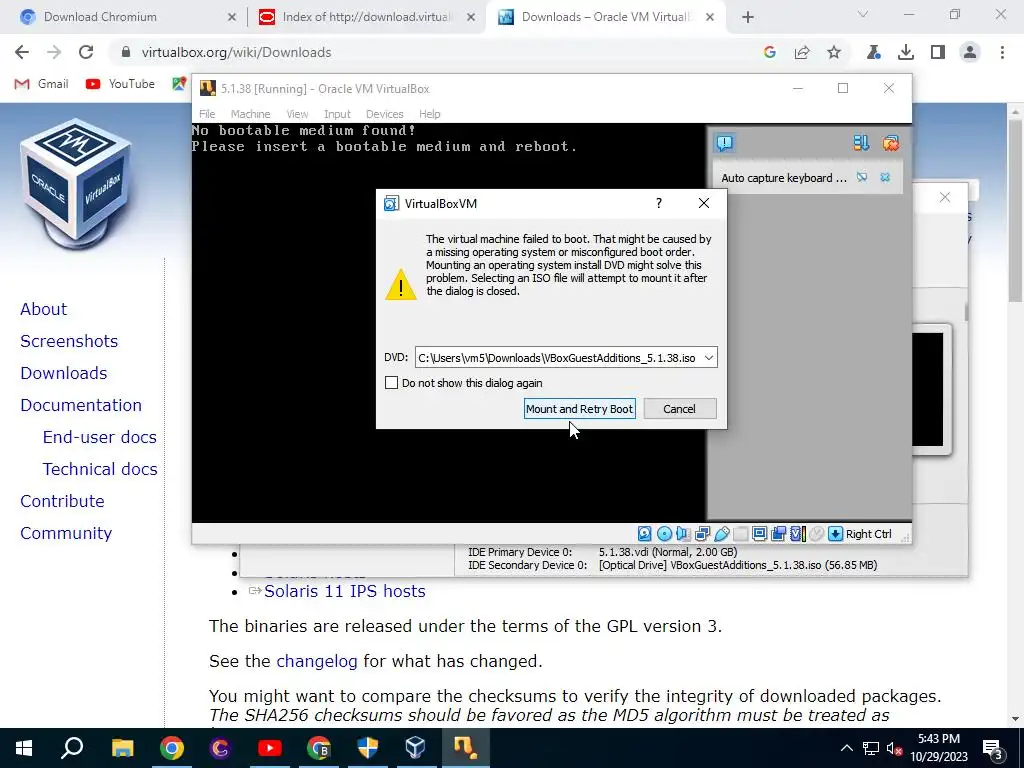Image resolution: width=1024 pixels, height=768 pixels.
Task: Open the Screenshots link in sidebar
Action: point(69,341)
